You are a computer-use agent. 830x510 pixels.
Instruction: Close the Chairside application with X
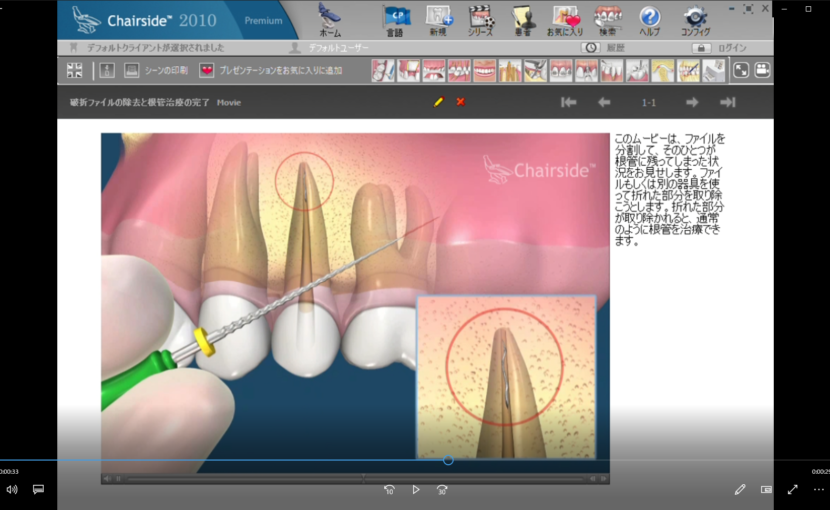[x=765, y=9]
